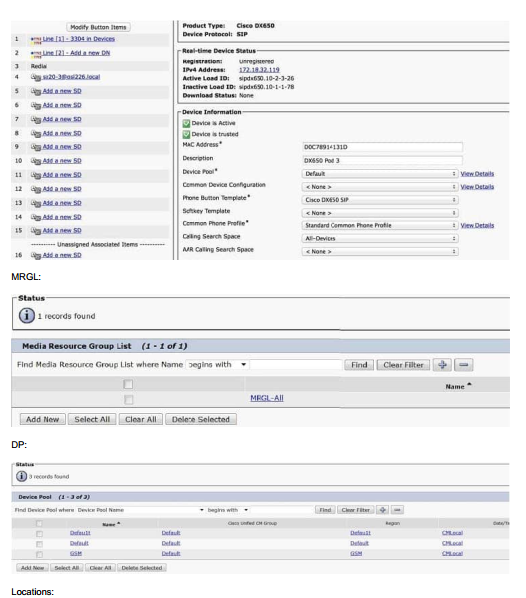Viewport: 526px width, 598px height.
Task: Click Add New under the MRGL table
Action: (x=43, y=419)
